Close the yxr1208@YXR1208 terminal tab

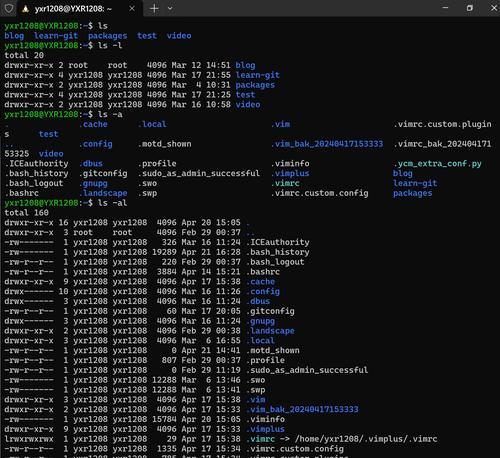pos(132,8)
